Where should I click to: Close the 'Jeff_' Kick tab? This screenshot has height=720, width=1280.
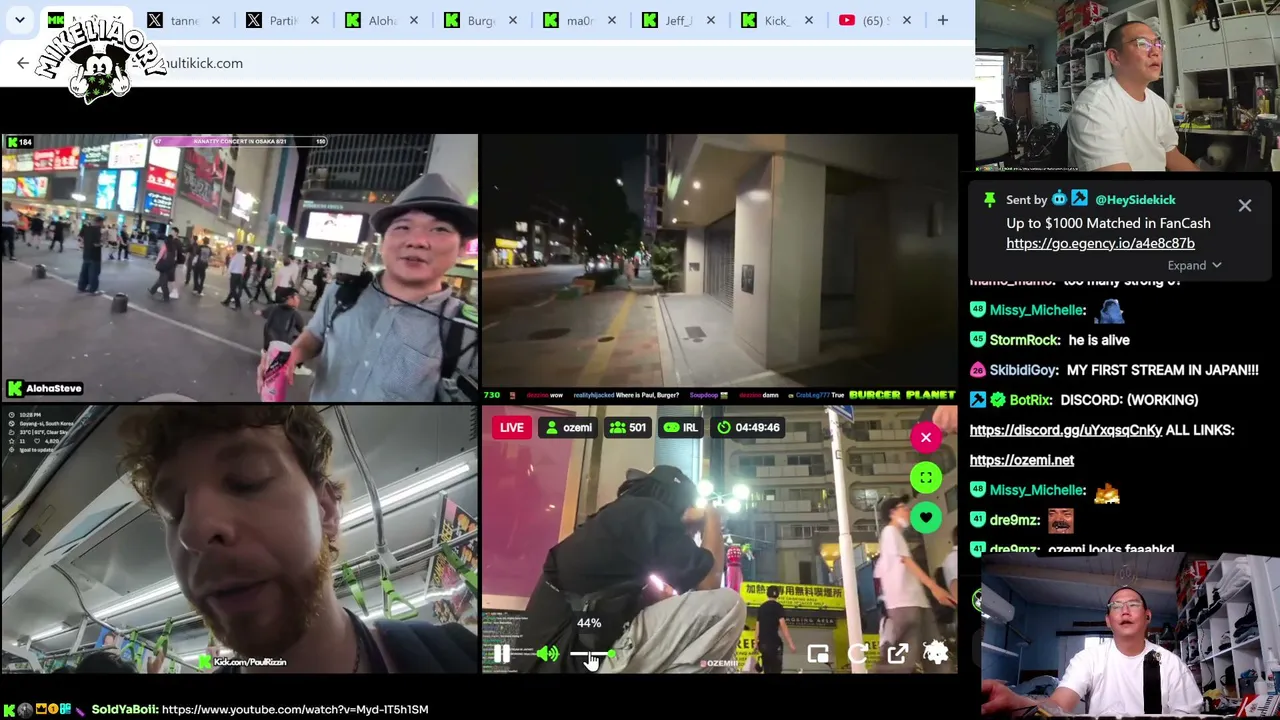click(710, 20)
